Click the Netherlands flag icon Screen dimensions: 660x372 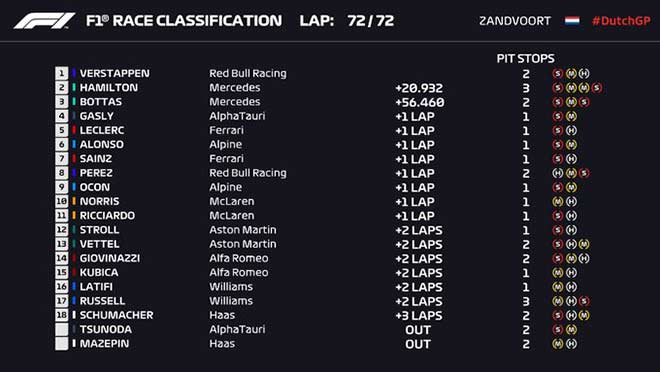(x=572, y=21)
